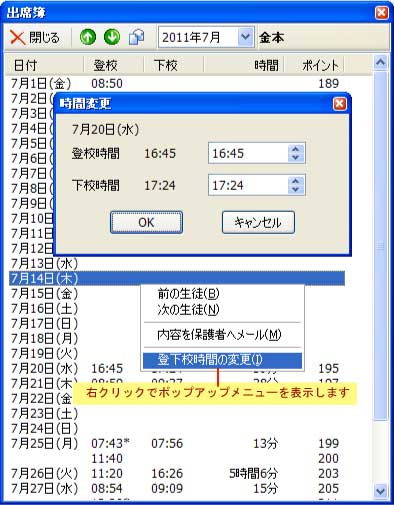Click the copy documents toolbar icon
Screen dimensions: 394x505
pyautogui.click(x=137, y=37)
